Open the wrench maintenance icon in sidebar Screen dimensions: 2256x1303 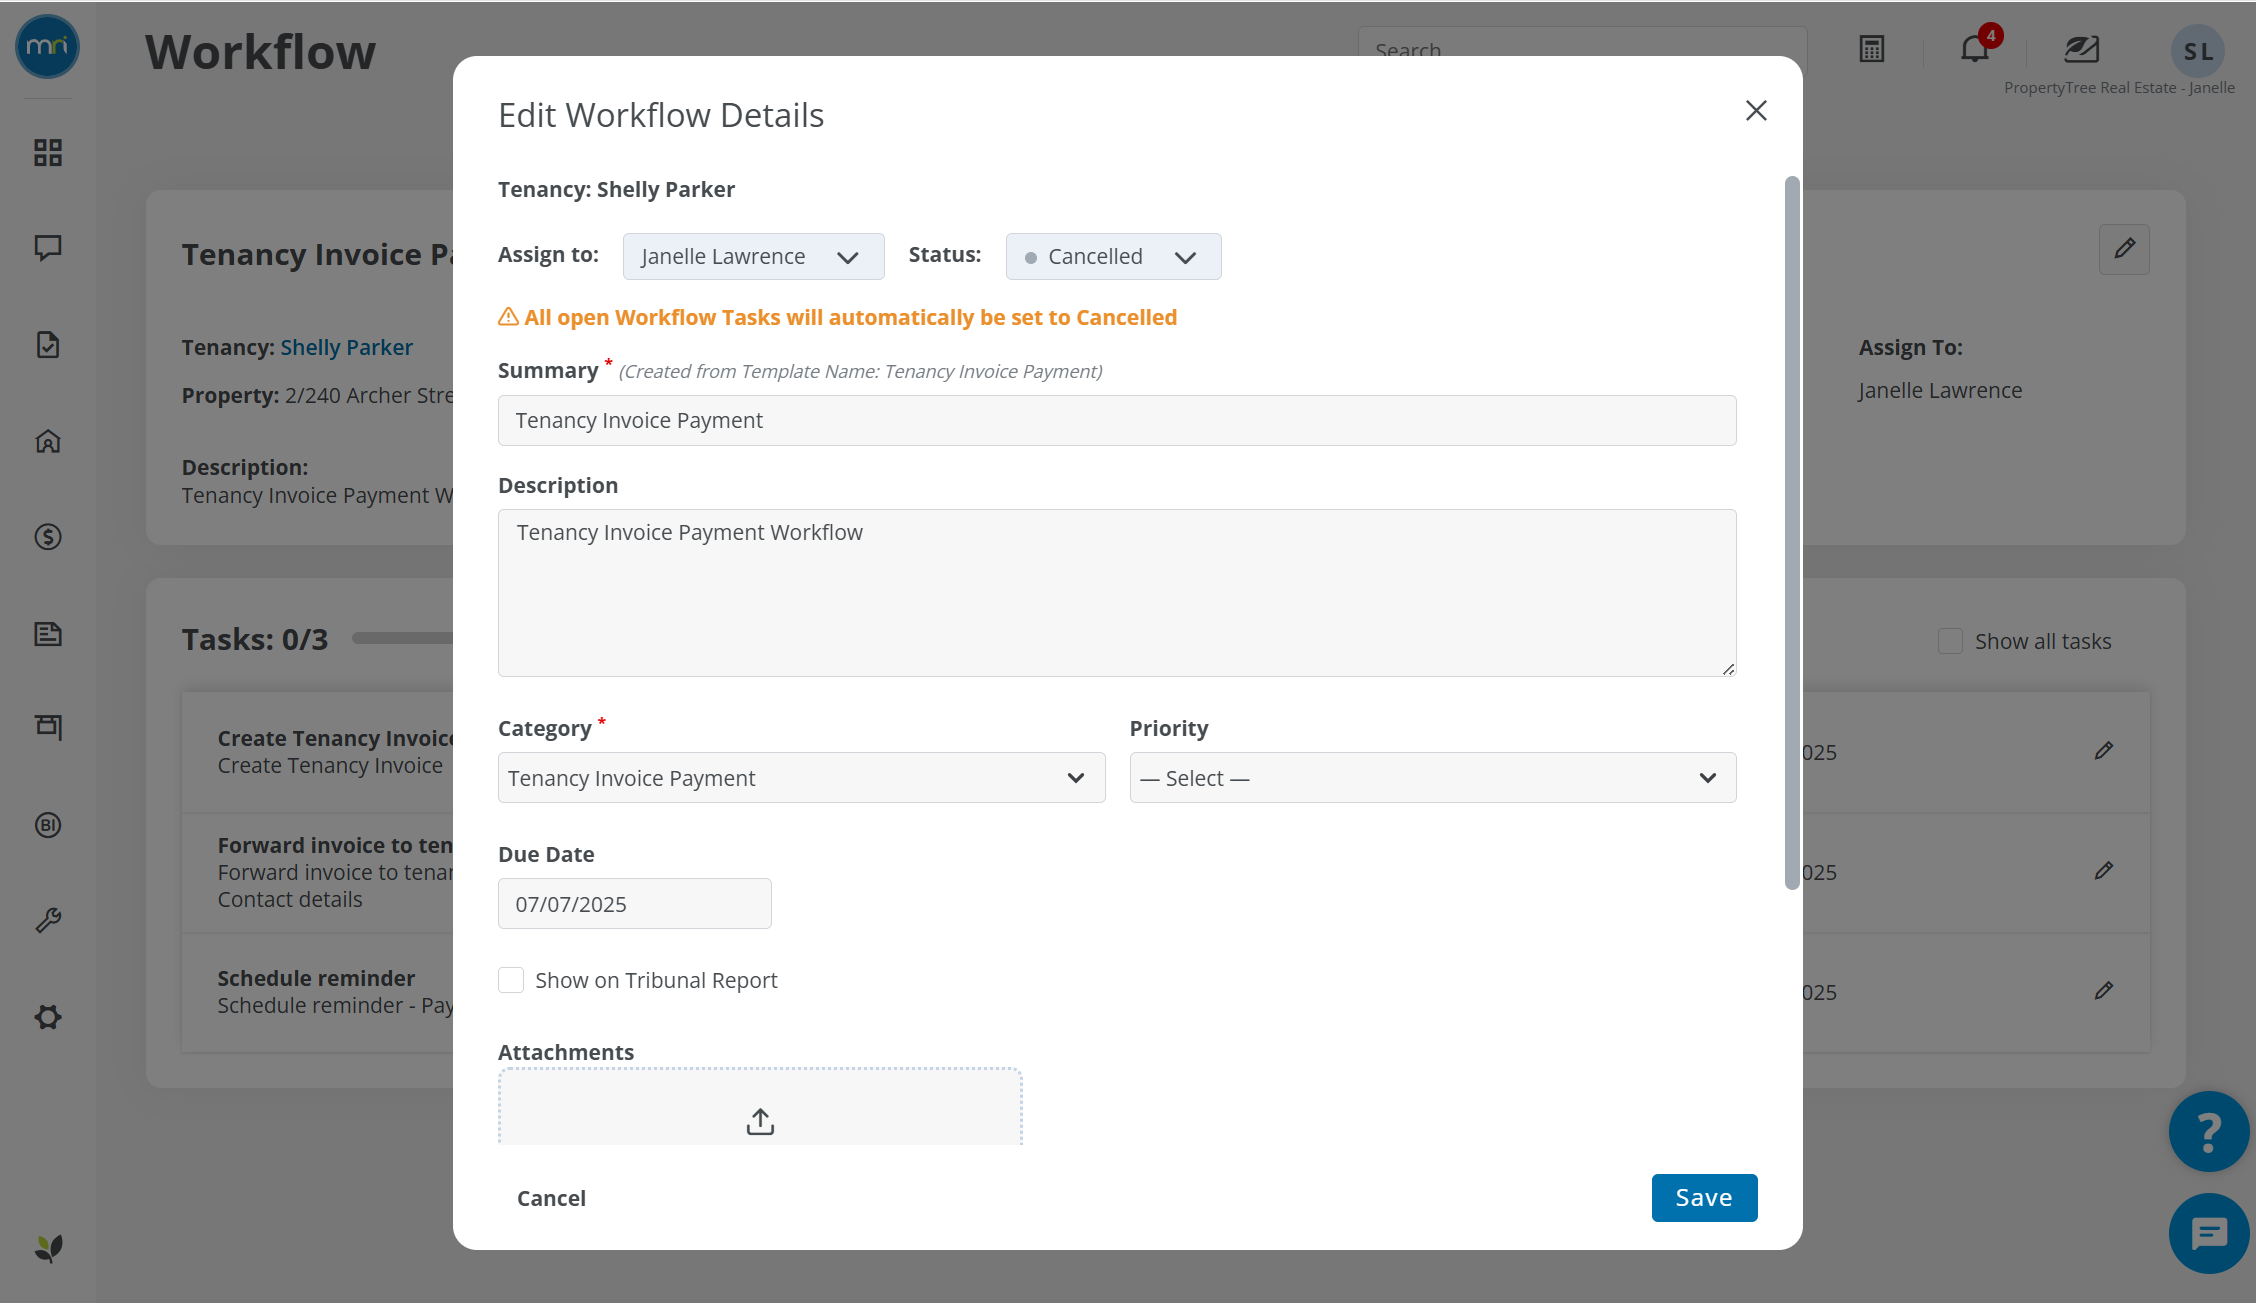(48, 920)
